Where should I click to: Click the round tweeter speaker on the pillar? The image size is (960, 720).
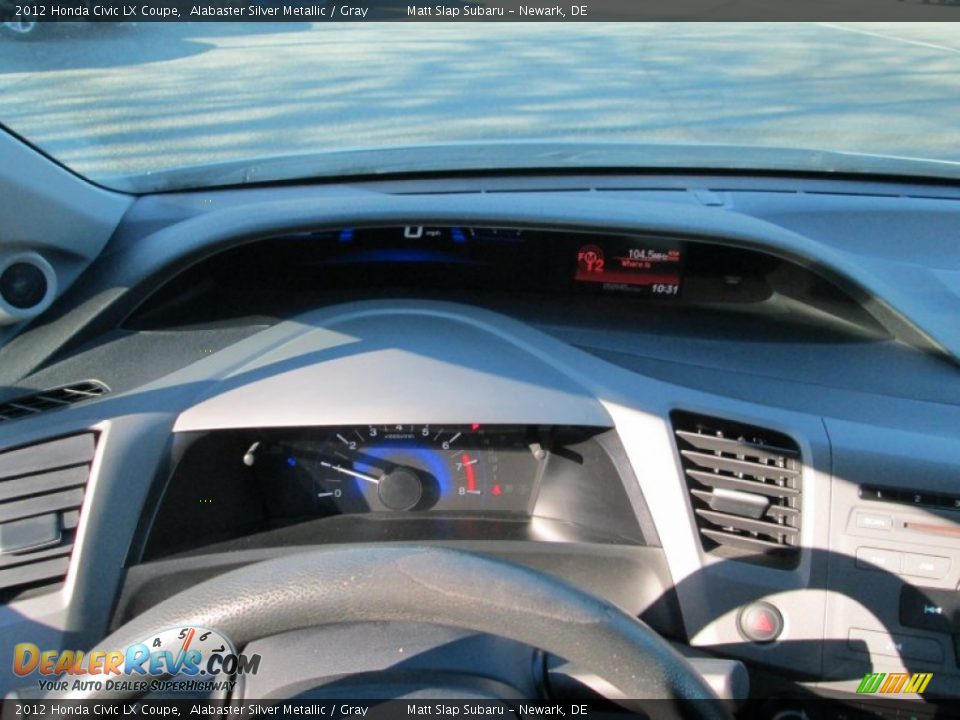(x=24, y=285)
